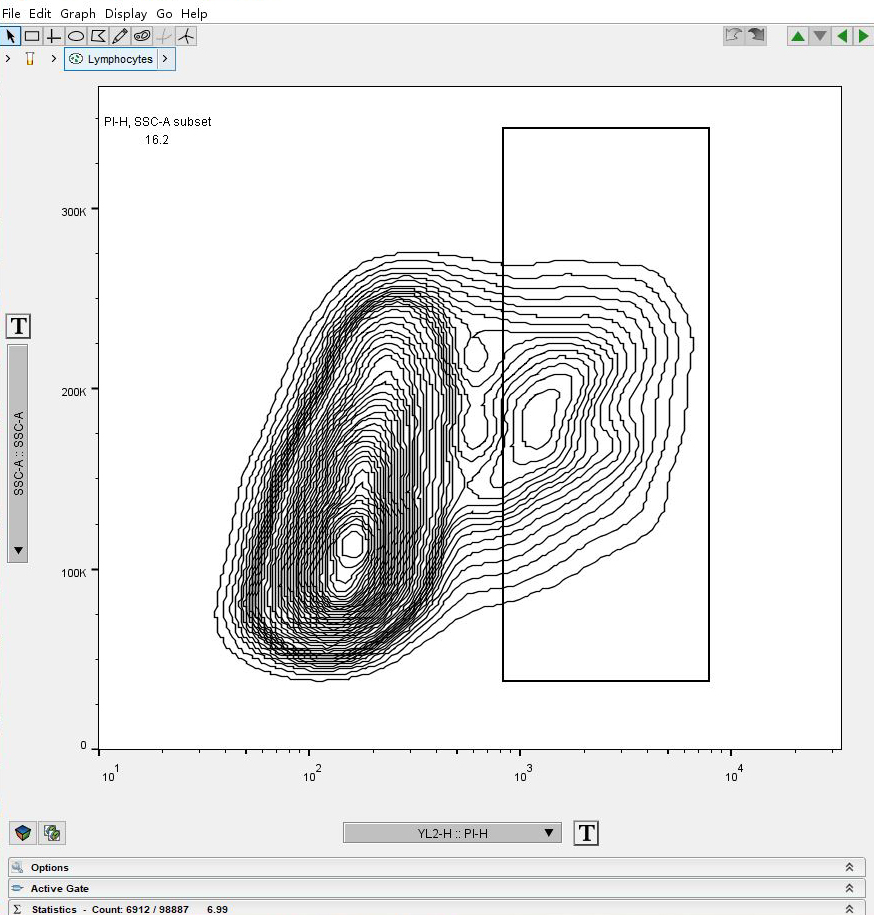Click the light gray undo arrow icon

click(733, 36)
